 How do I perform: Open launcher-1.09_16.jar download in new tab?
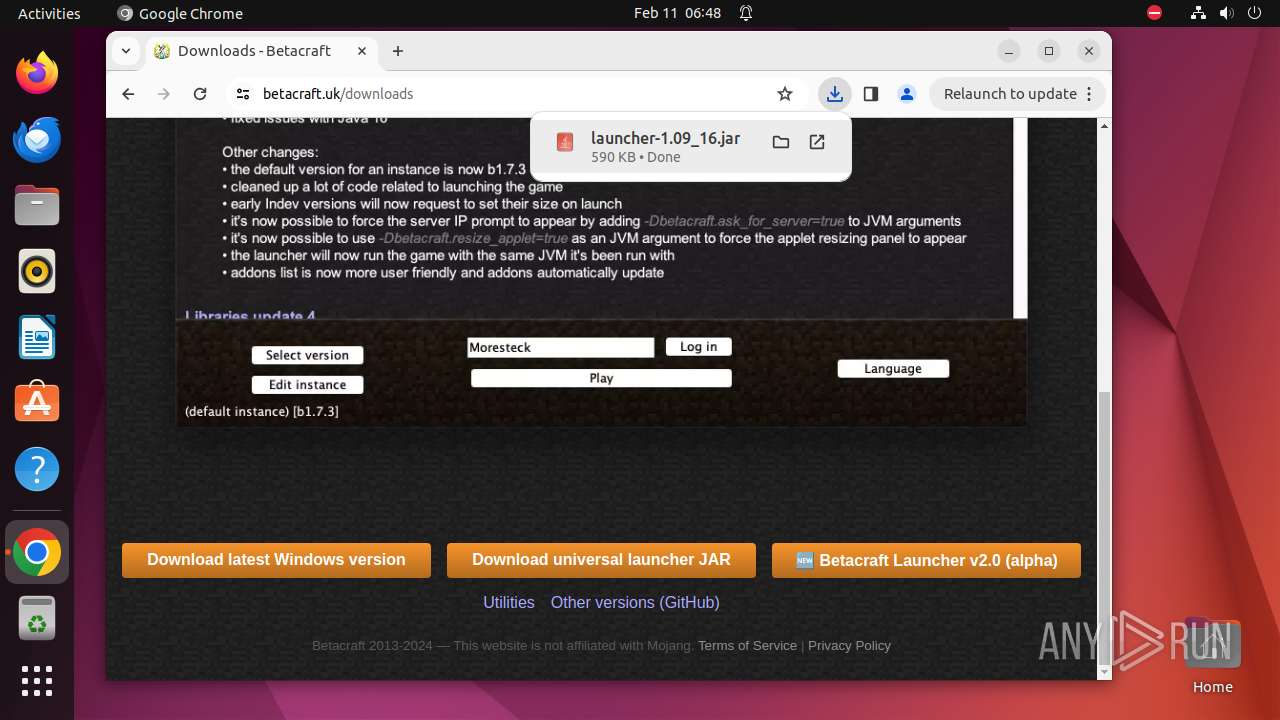click(x=817, y=142)
